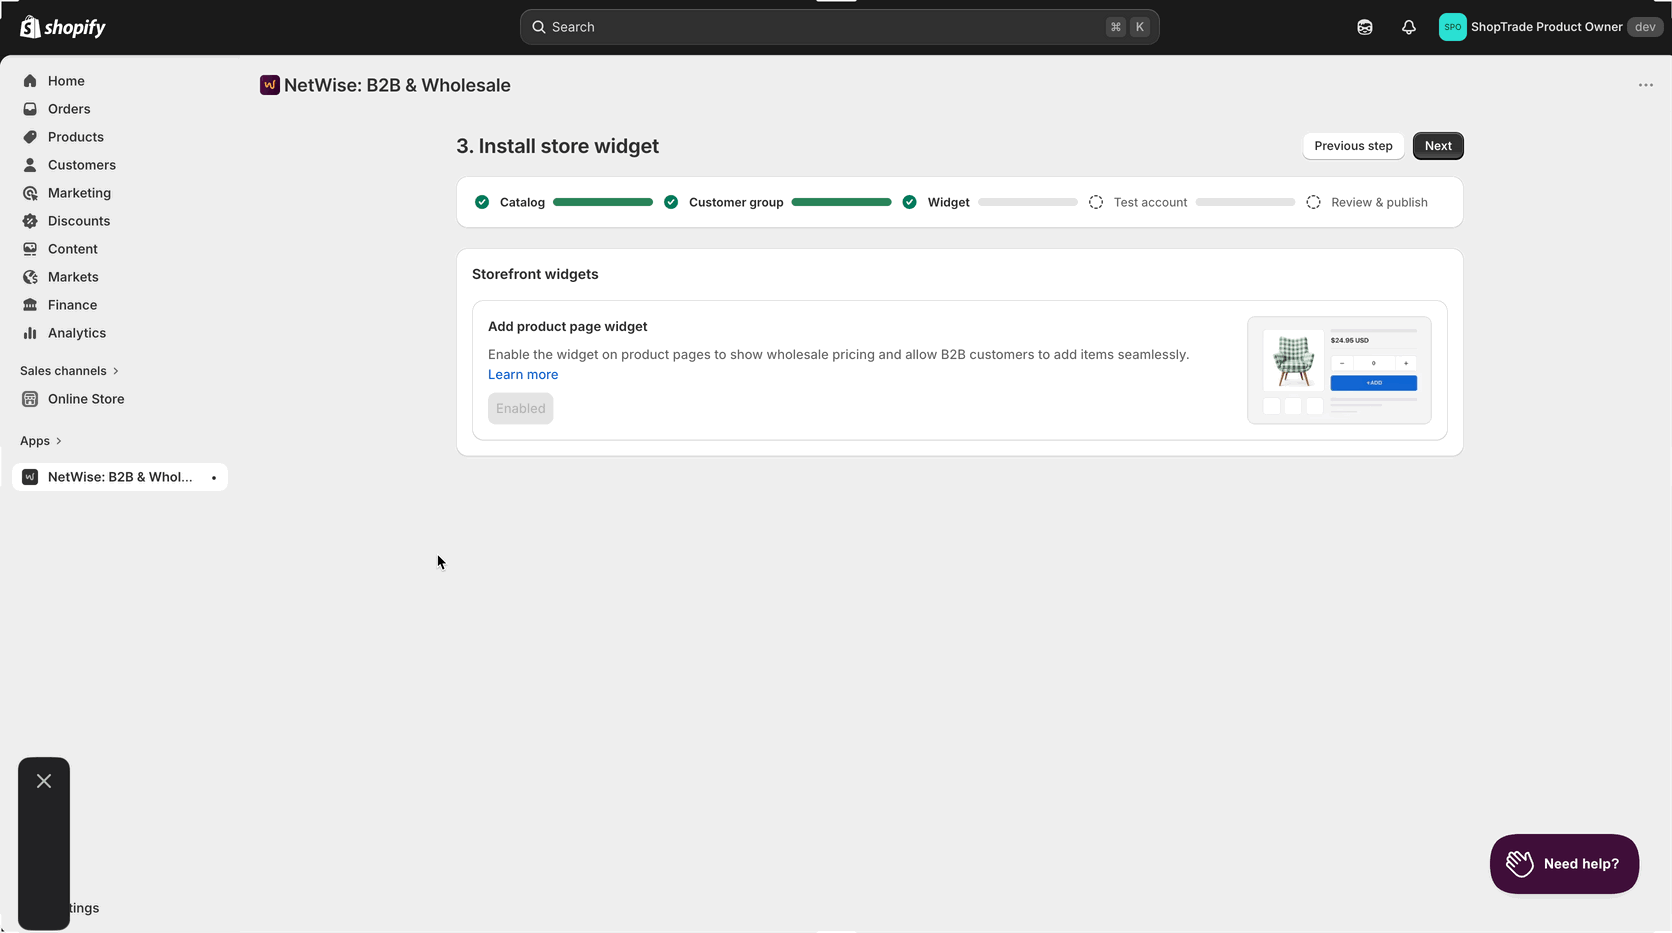Click the Customers person icon
Image resolution: width=1672 pixels, height=933 pixels.
[x=30, y=165]
